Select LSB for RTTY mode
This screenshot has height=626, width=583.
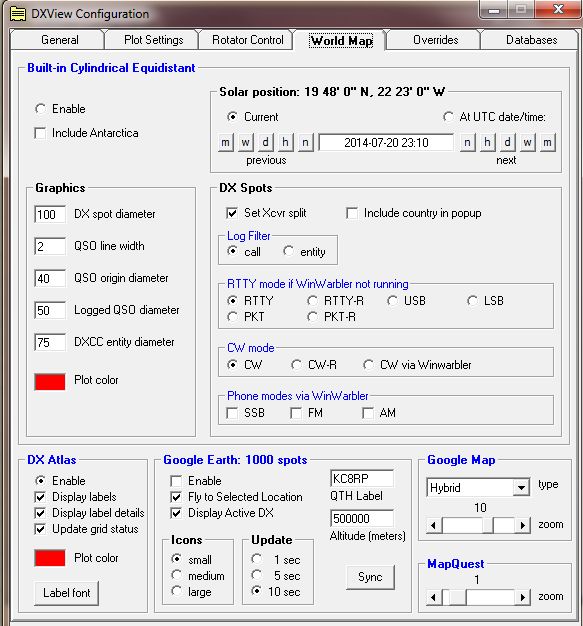(x=472, y=300)
